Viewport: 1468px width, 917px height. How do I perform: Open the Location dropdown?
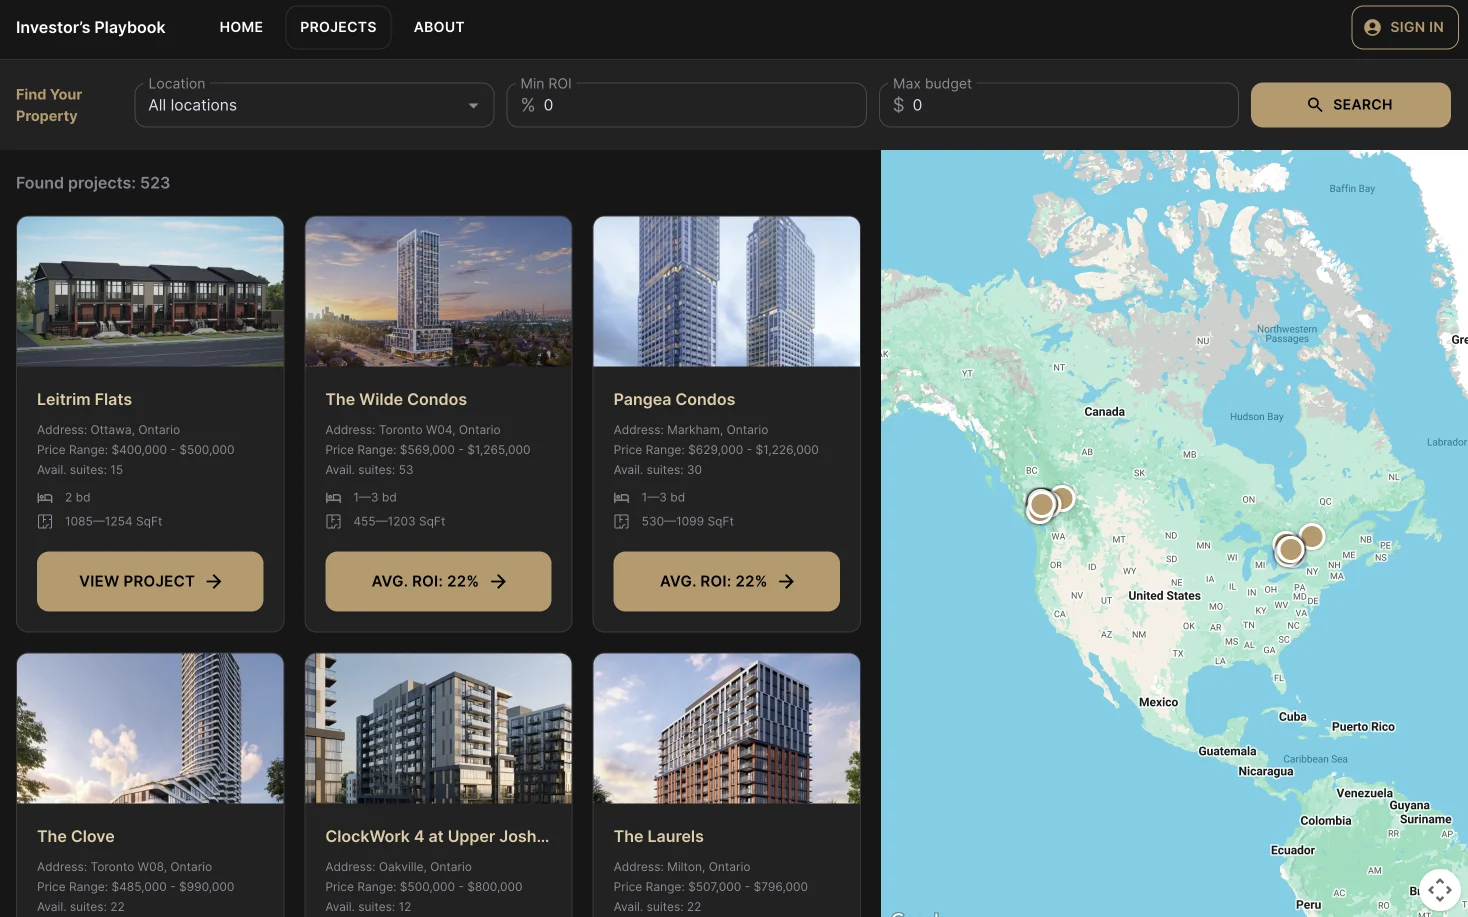coord(314,105)
